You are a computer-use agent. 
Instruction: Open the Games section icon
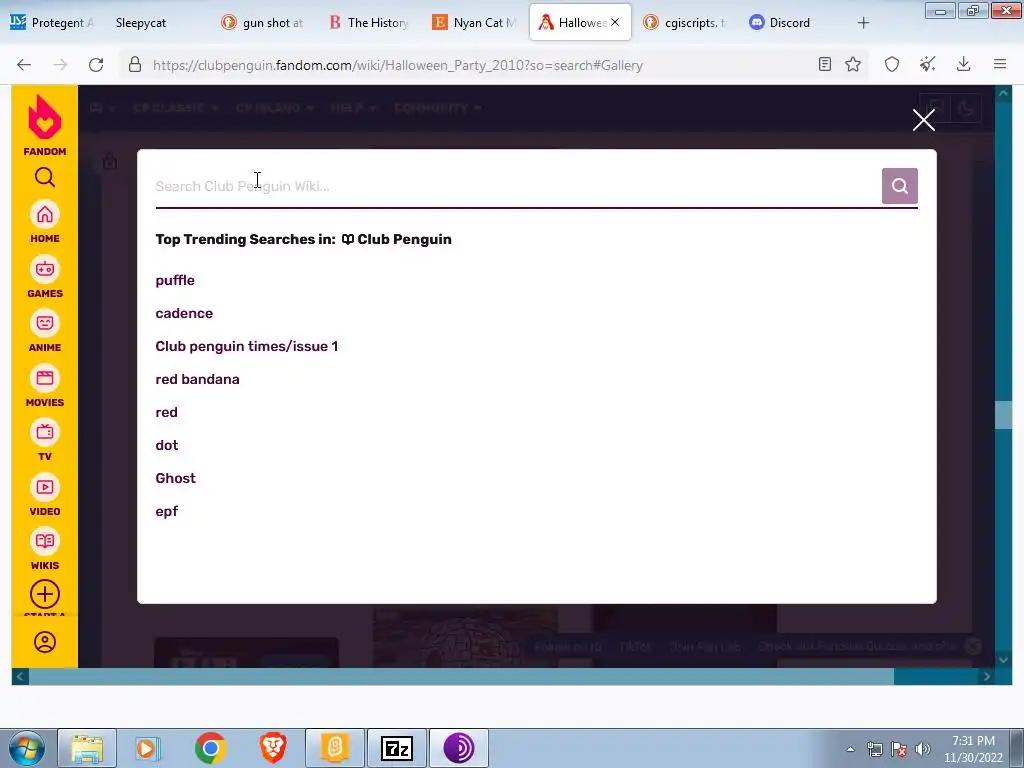pyautogui.click(x=44, y=269)
